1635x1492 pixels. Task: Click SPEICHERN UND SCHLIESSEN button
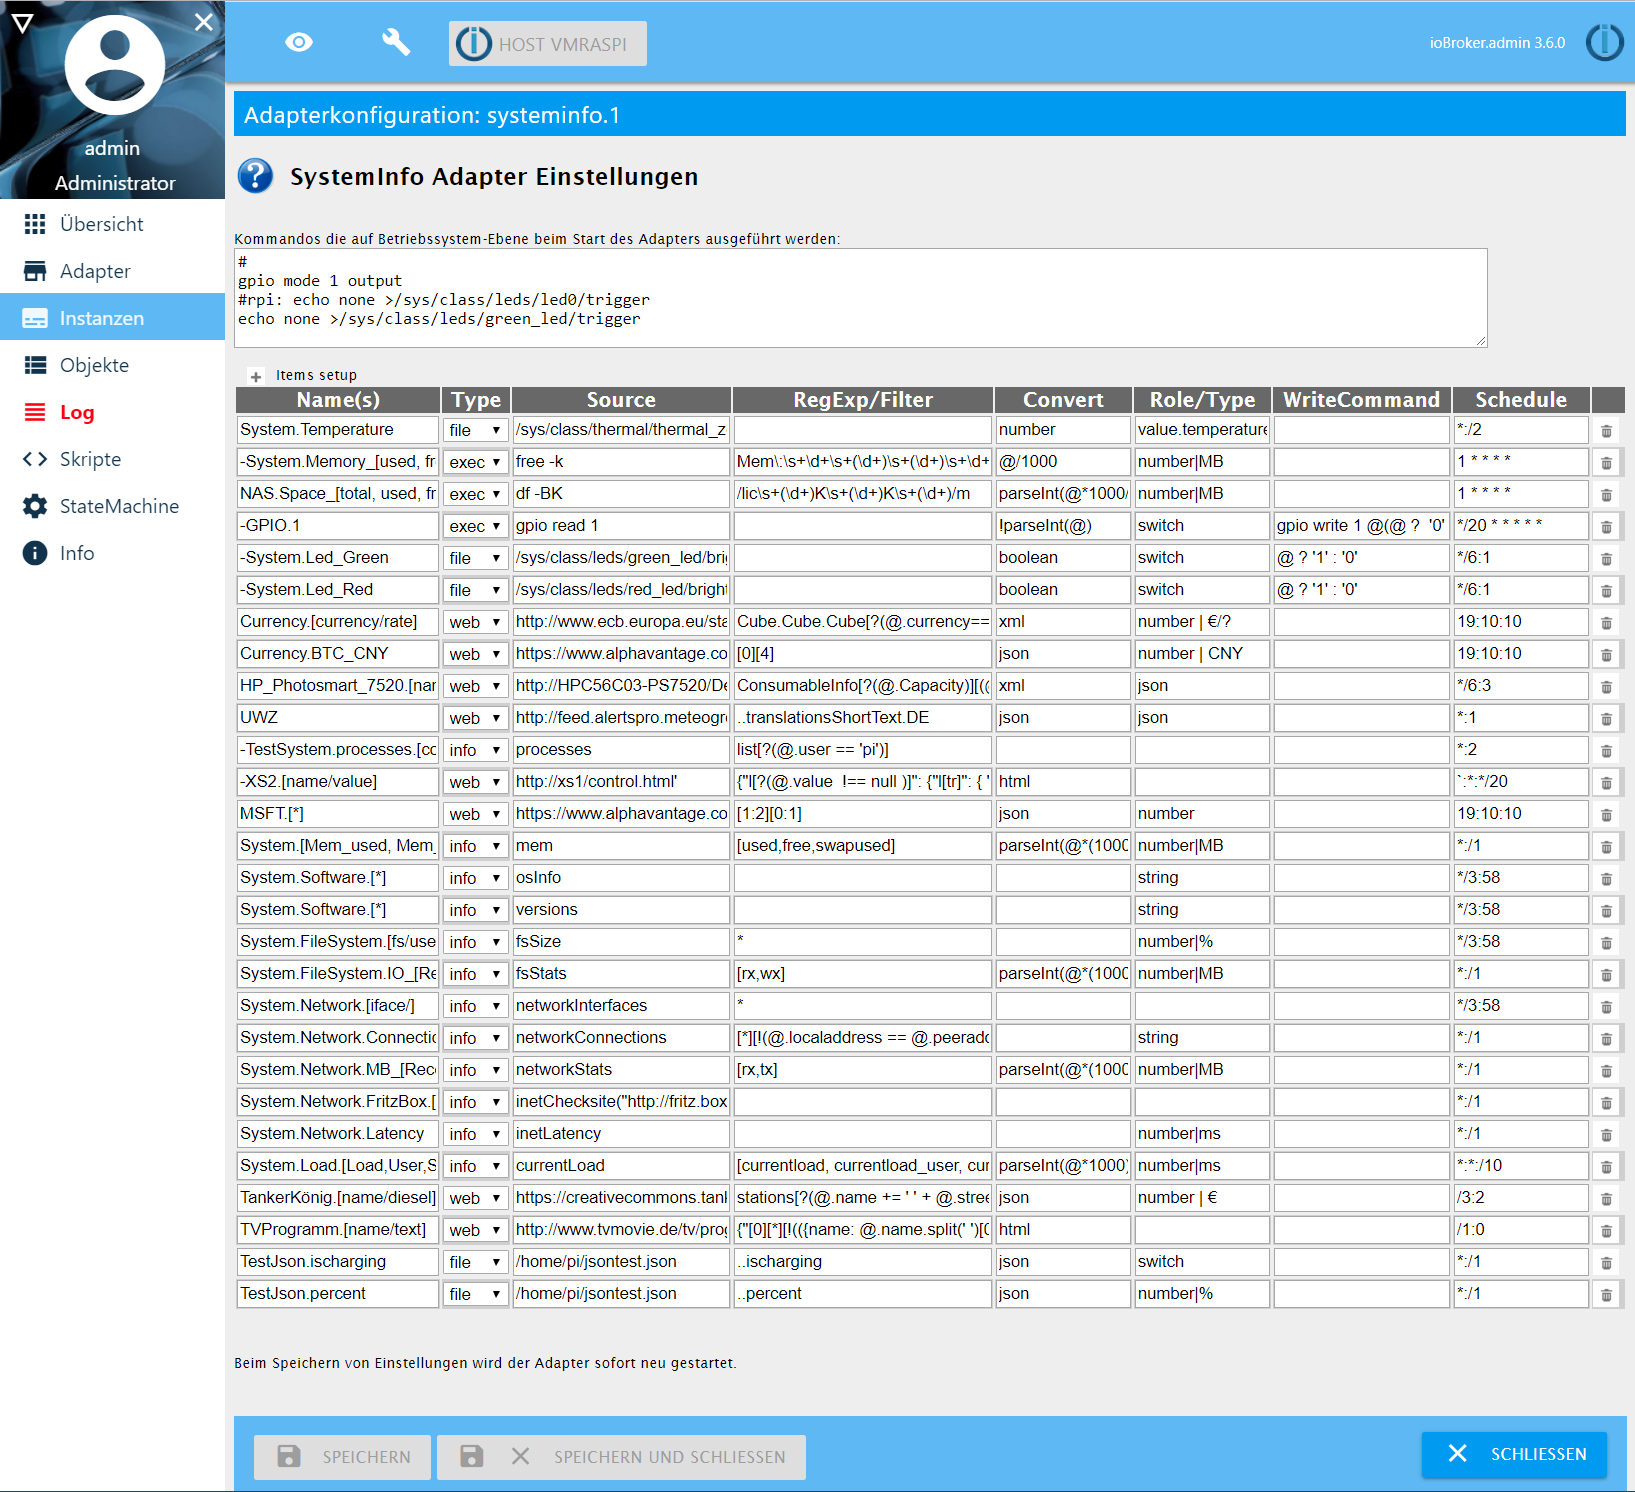point(621,1457)
